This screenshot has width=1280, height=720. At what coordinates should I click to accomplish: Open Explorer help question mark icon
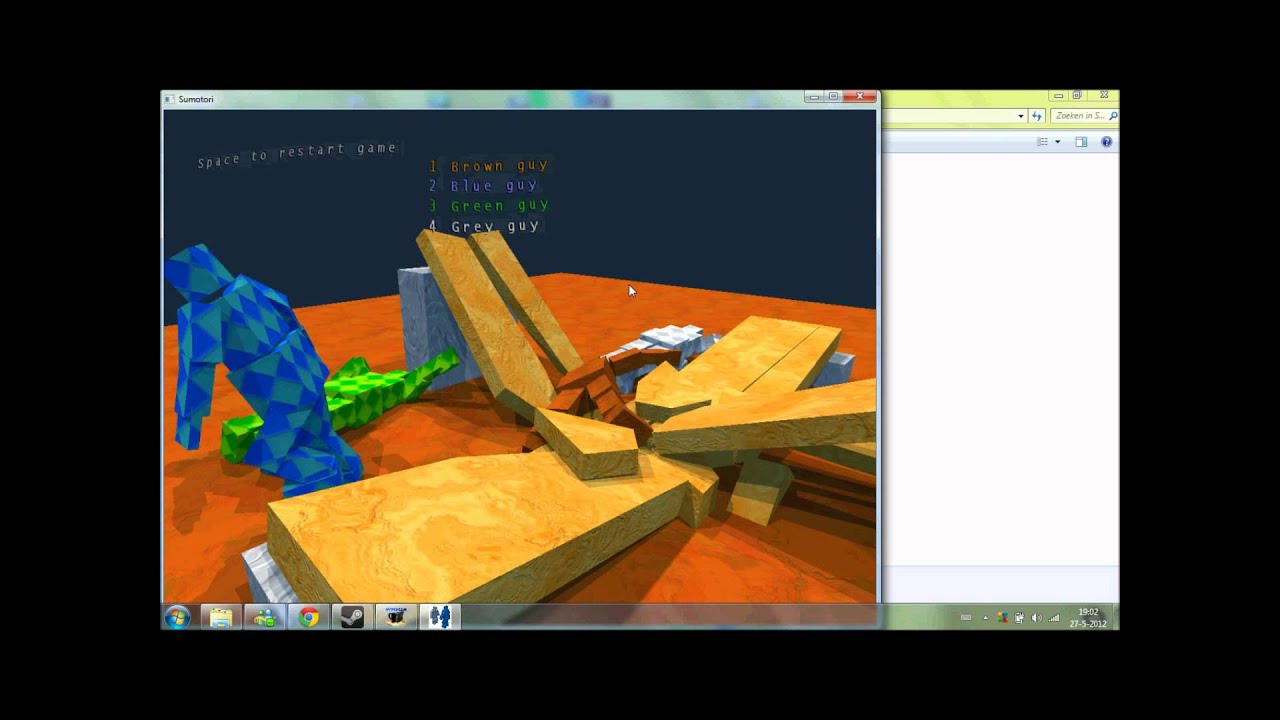pos(1107,142)
